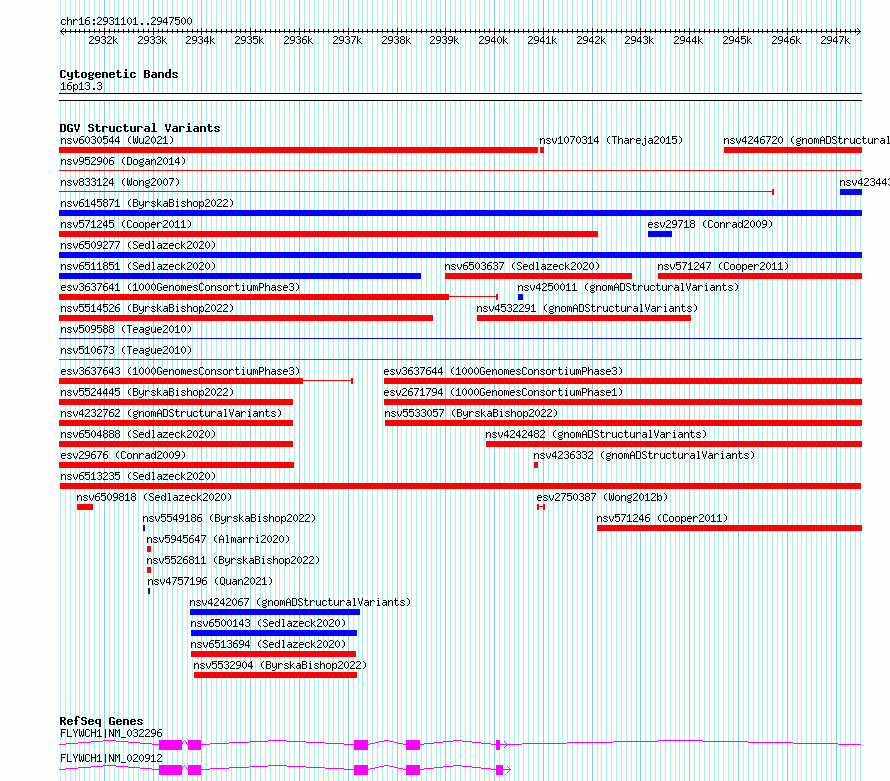Viewport: 890px width, 781px height.
Task: Click the red nsv6503637 variant bar
Action: [538, 276]
